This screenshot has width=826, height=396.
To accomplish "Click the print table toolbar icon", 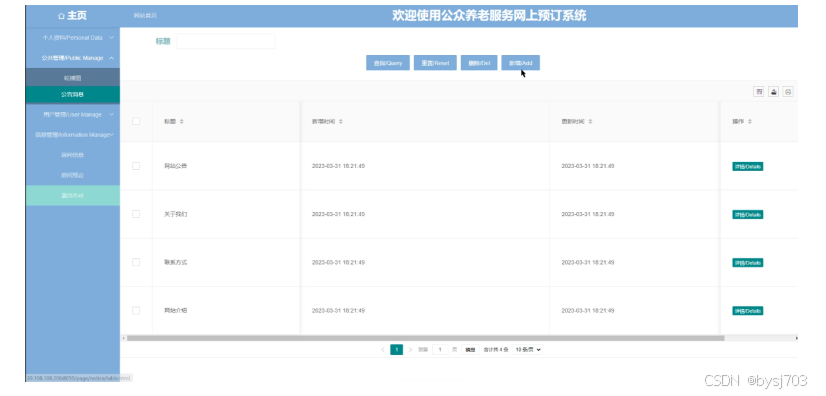I will 788,92.
